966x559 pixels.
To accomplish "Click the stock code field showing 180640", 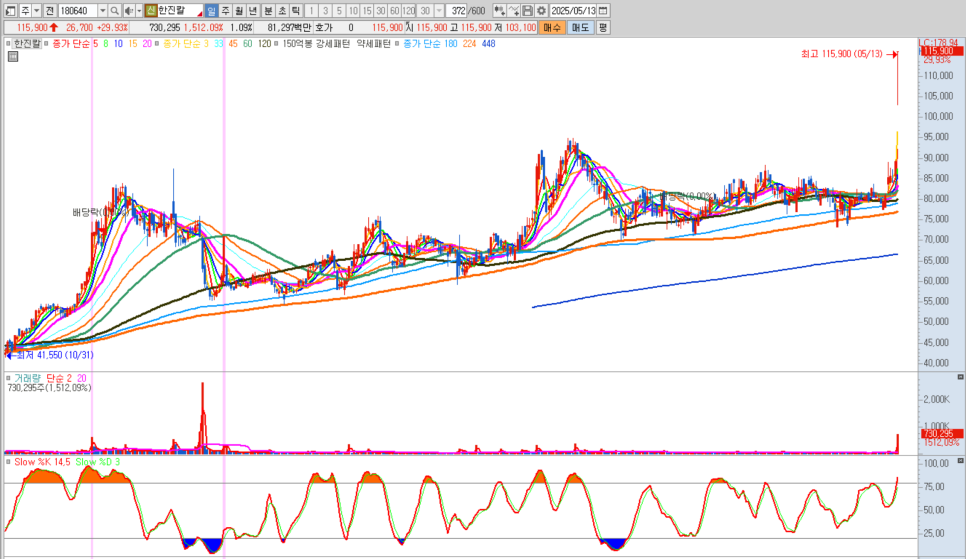I will [x=78, y=10].
